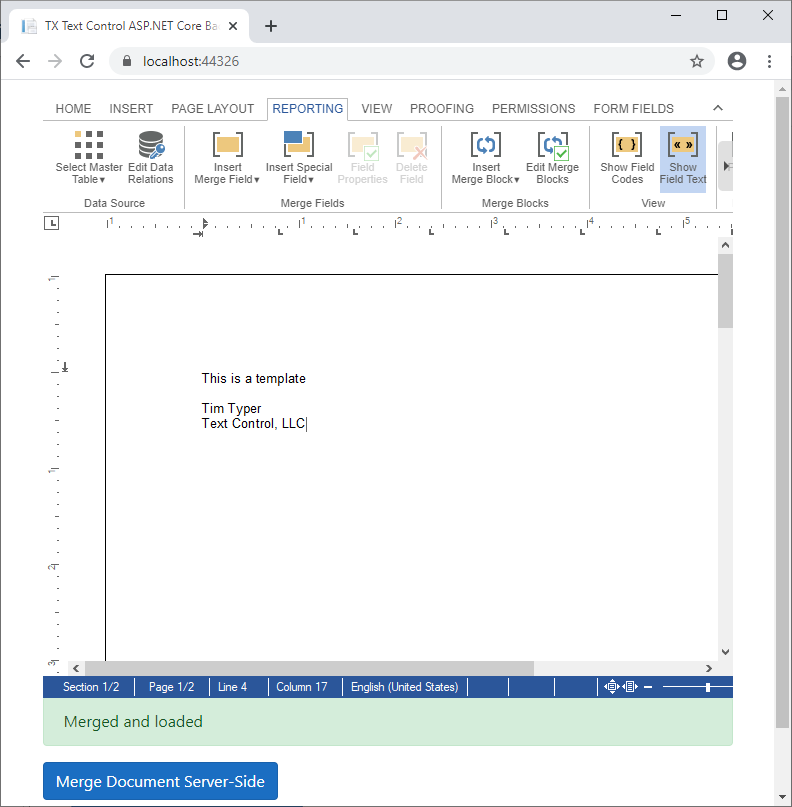This screenshot has width=792, height=807.
Task: Collapse the ribbon with chevron
Action: 718,108
